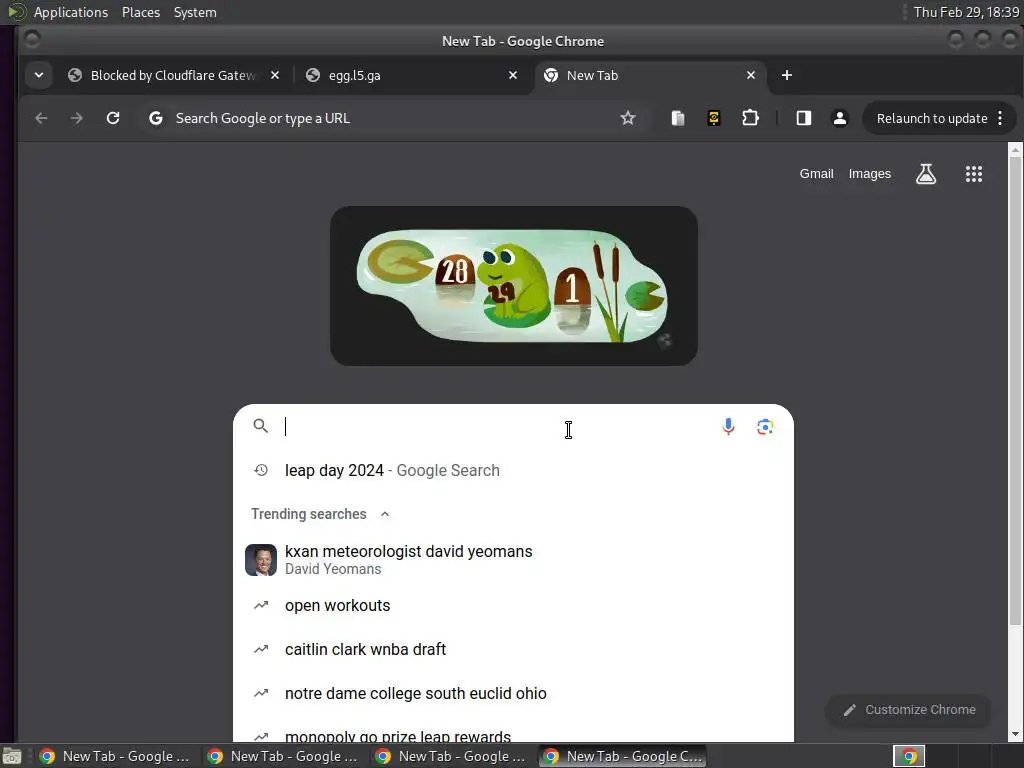Click Customize Chrome button

pos(908,710)
